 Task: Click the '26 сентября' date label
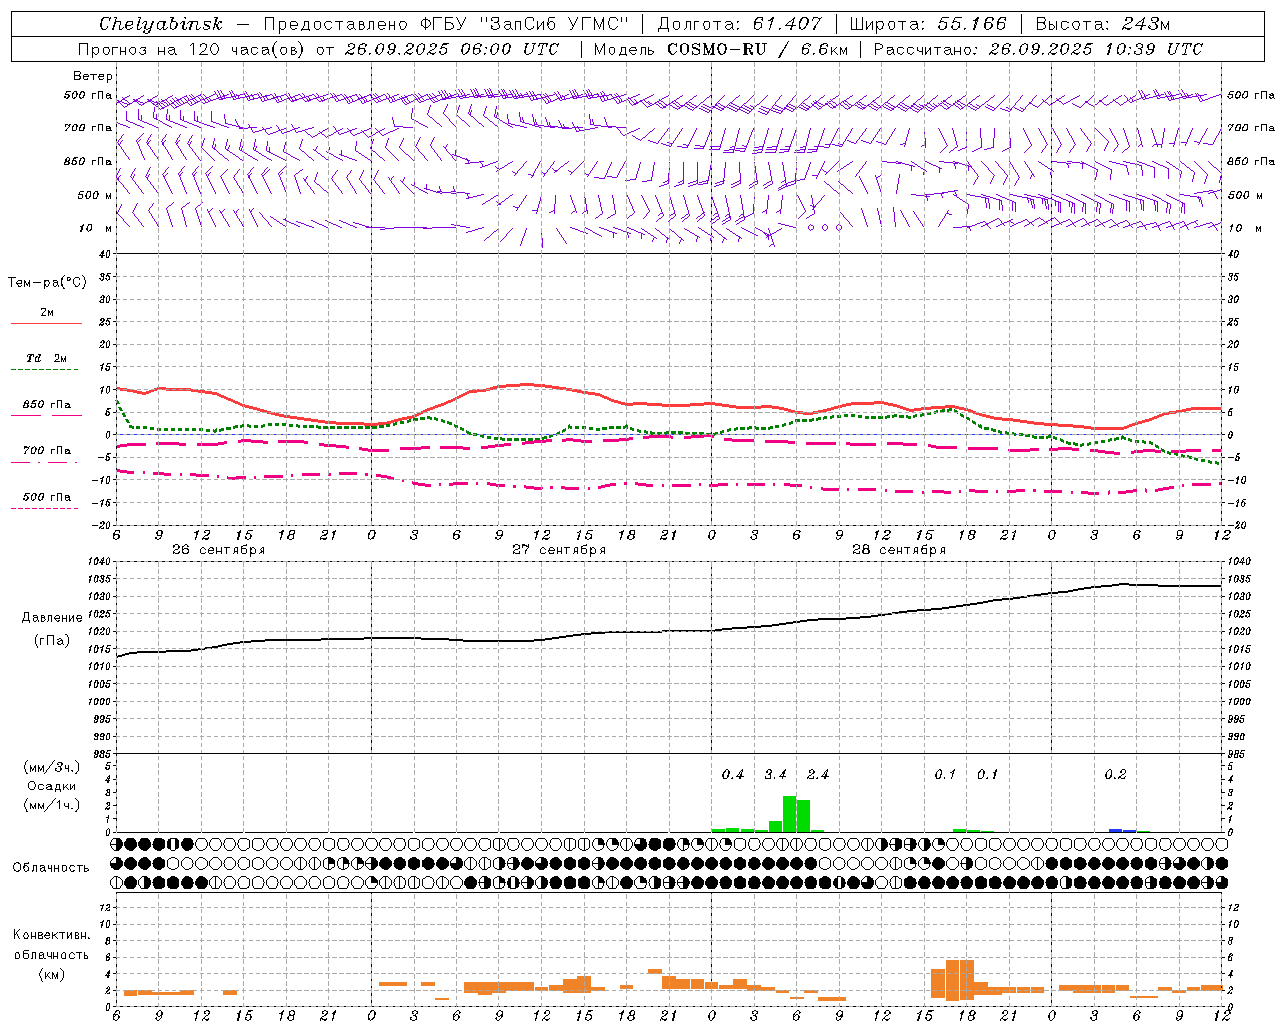pos(218,549)
